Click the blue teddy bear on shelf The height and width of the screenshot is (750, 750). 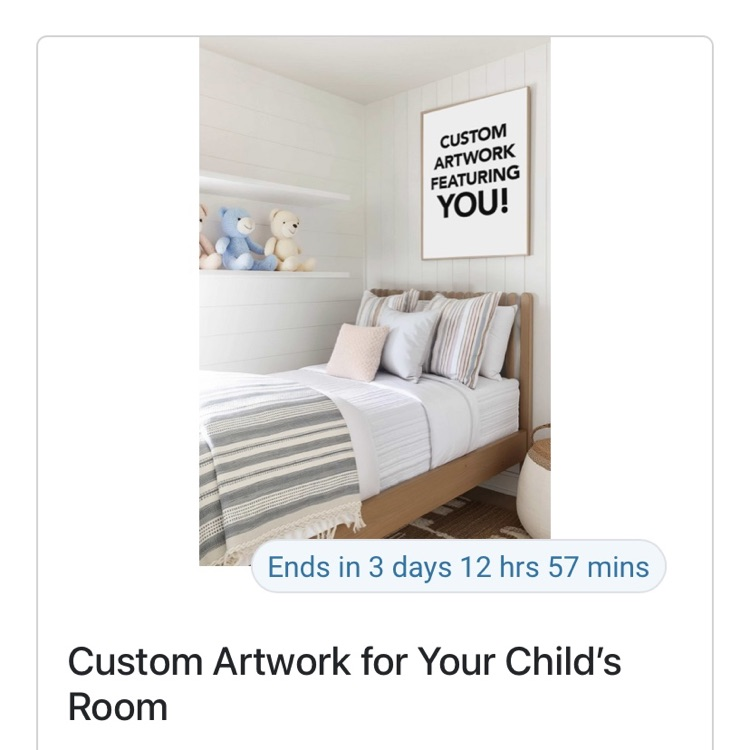243,239
